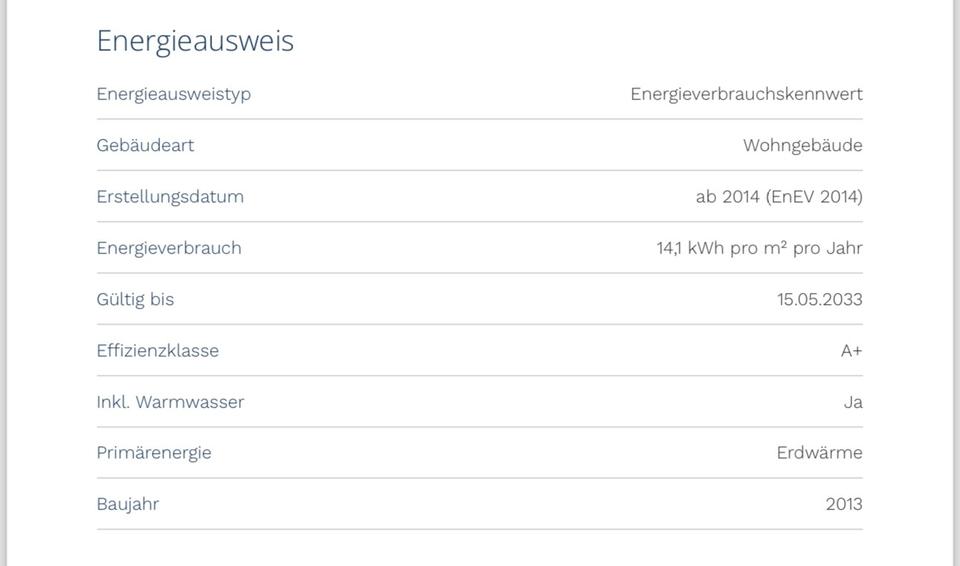Click the Effizienzklasse row label
The width and height of the screenshot is (960, 566).
tap(157, 350)
